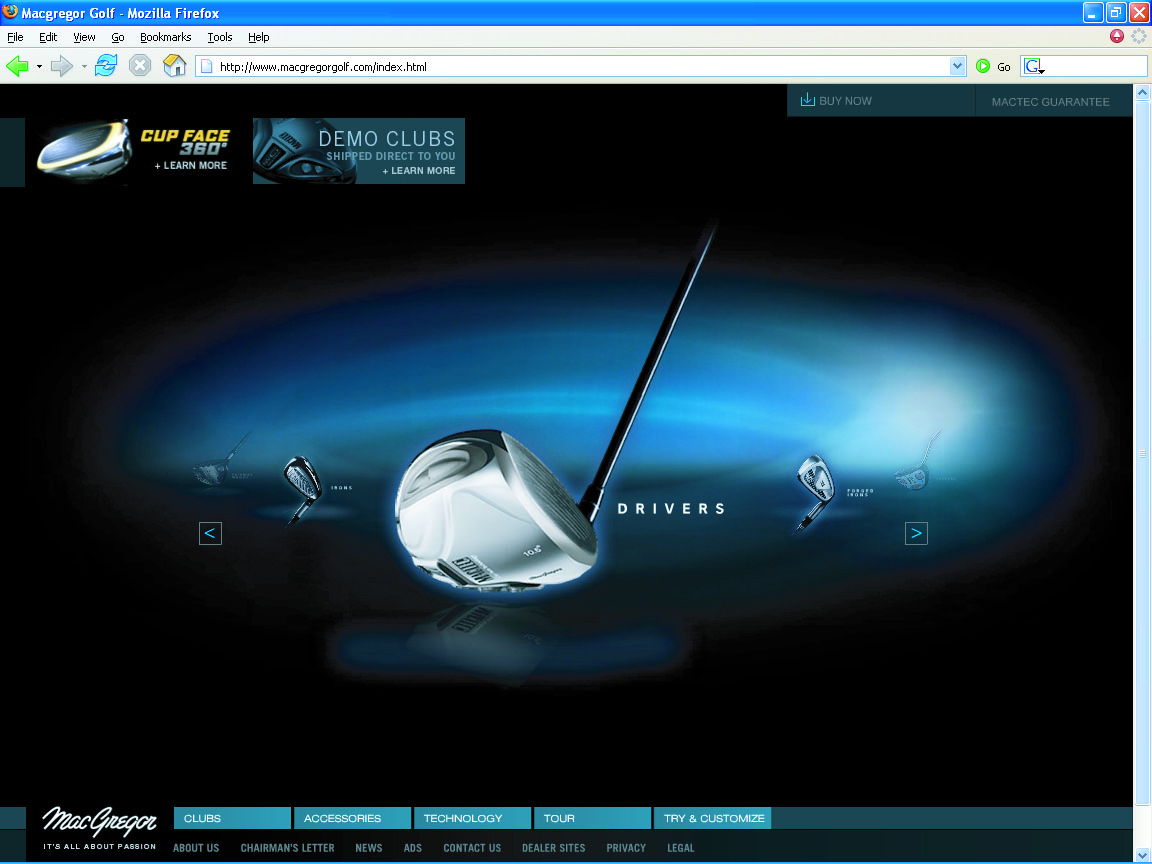
Task: Click the scrollbar up arrow
Action: (x=1142, y=93)
